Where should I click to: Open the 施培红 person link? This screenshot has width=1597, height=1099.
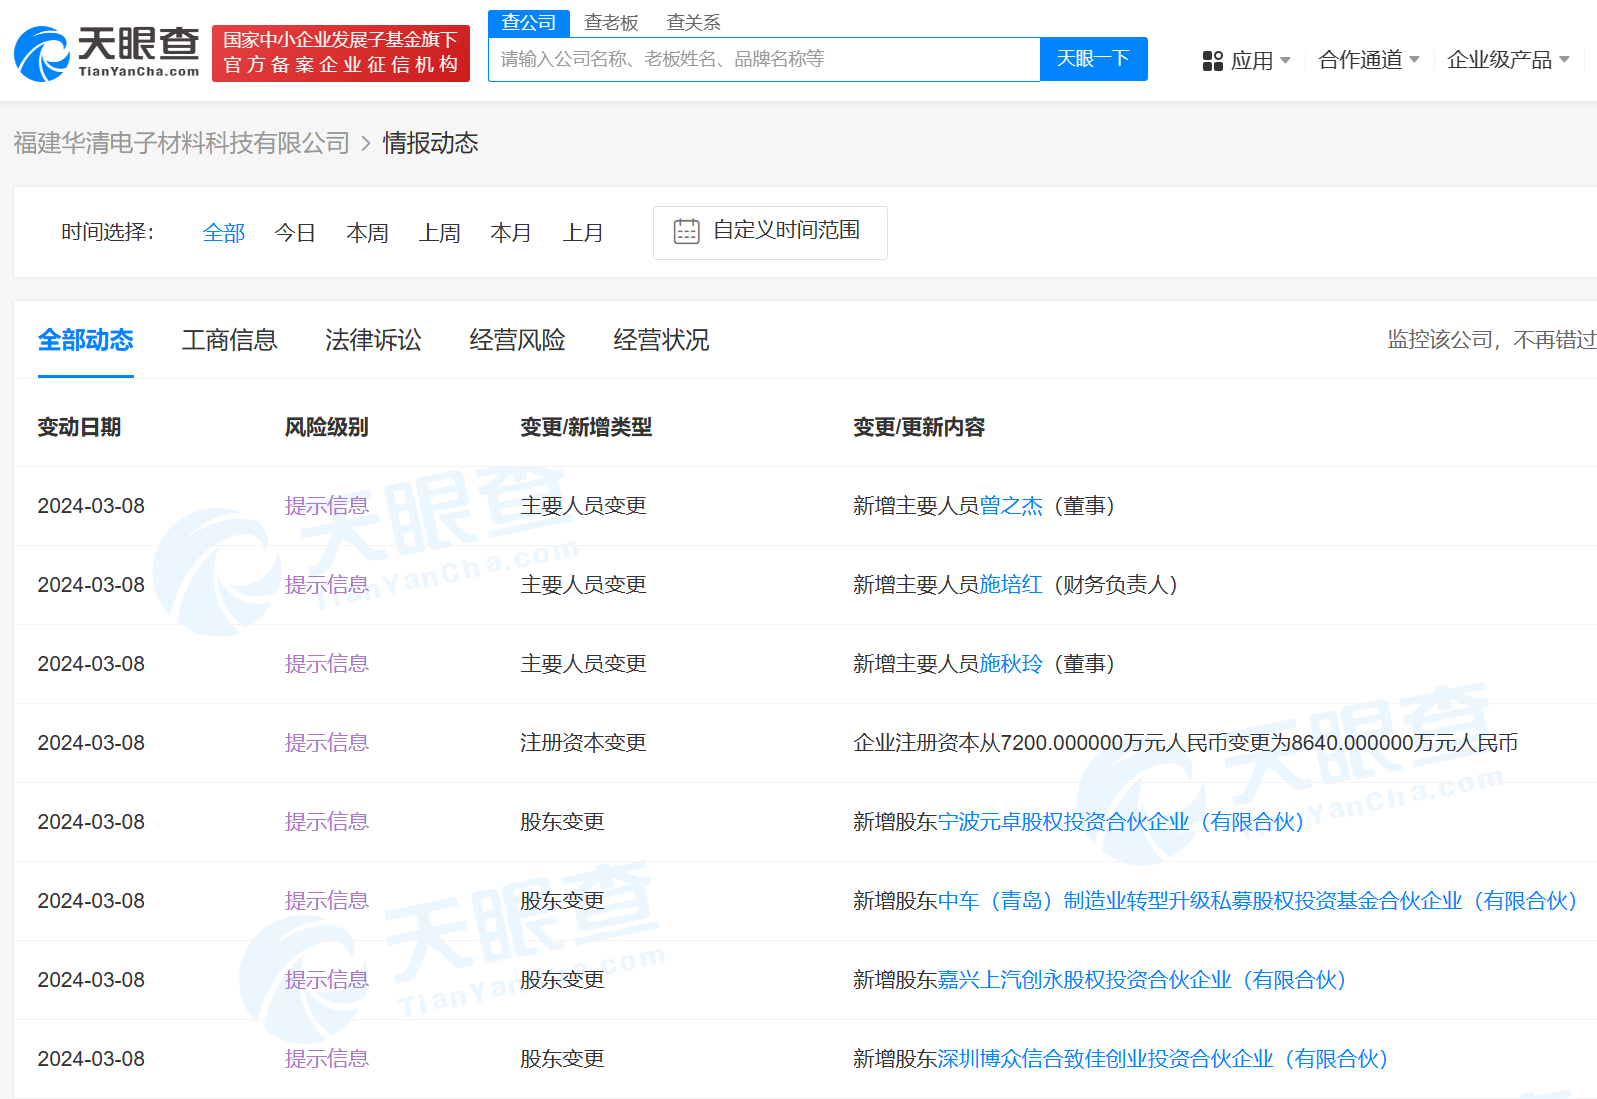pyautogui.click(x=1011, y=585)
